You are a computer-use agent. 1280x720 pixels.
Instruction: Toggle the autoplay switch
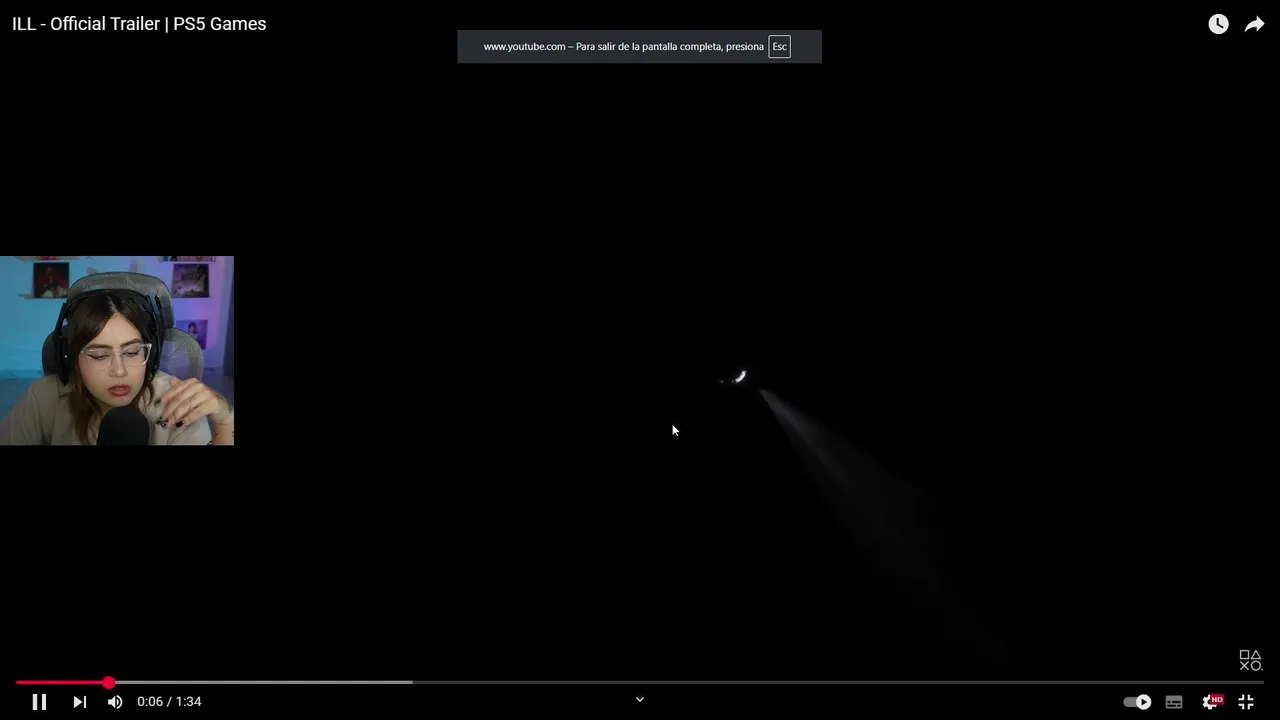tap(1137, 702)
